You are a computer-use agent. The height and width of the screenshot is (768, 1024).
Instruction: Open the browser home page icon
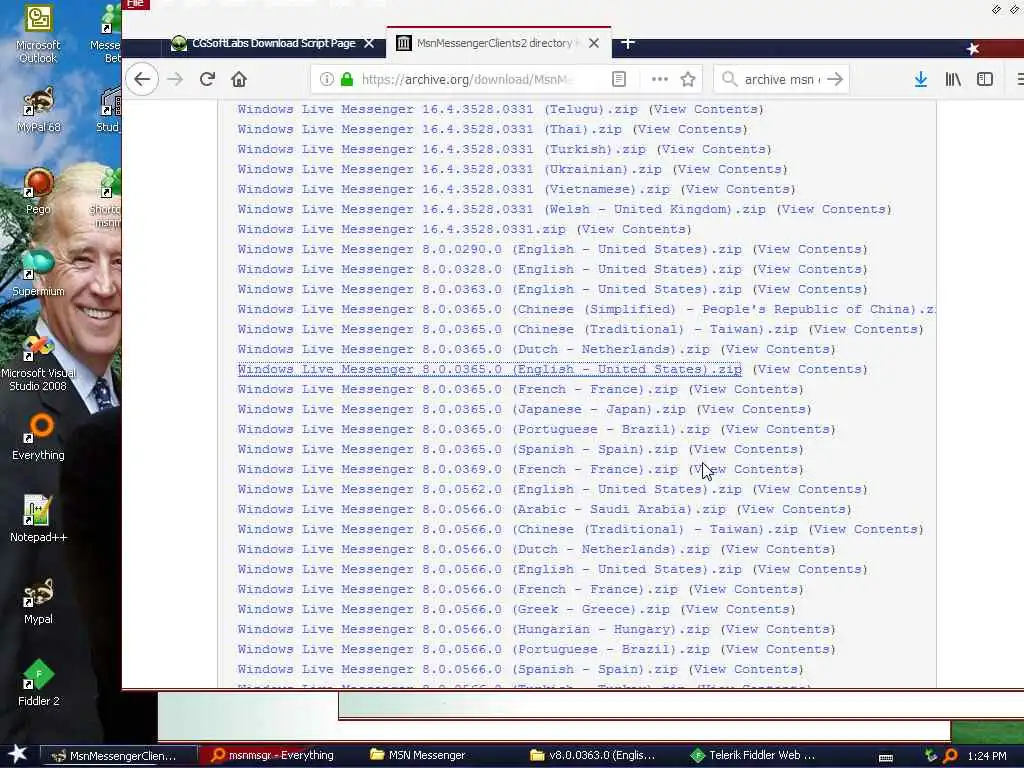pos(239,80)
